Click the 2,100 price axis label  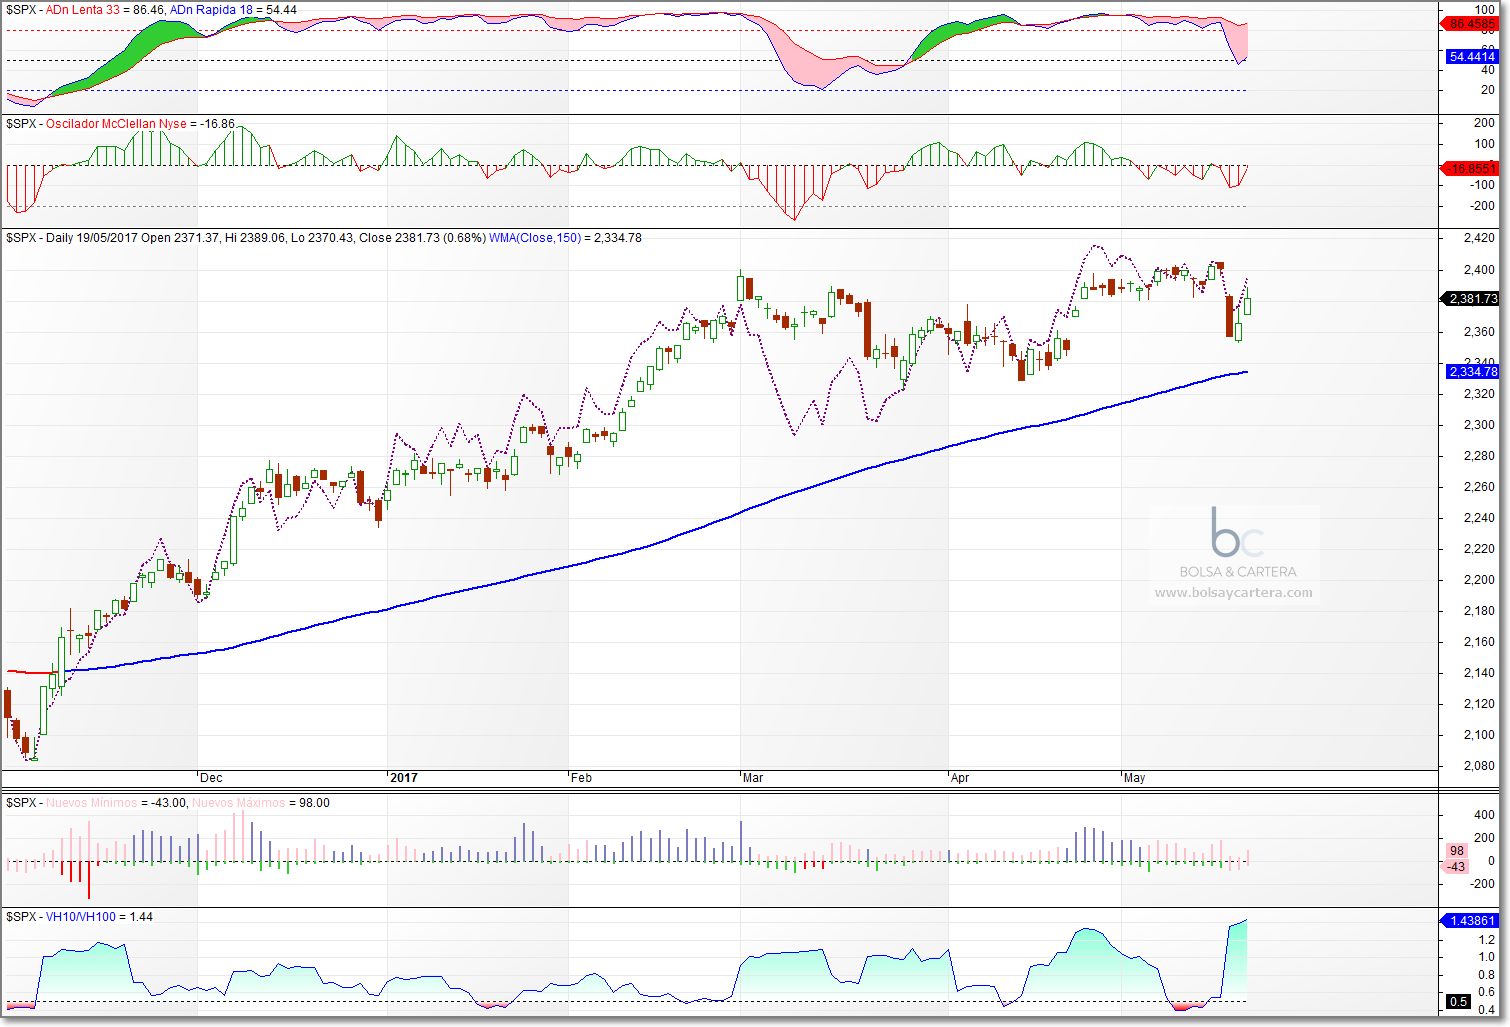click(x=1479, y=735)
